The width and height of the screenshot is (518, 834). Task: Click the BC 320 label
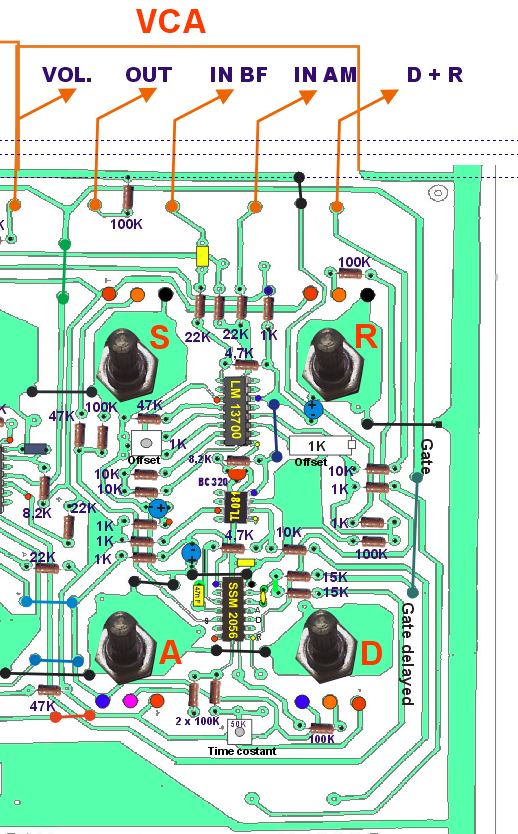click(x=213, y=482)
